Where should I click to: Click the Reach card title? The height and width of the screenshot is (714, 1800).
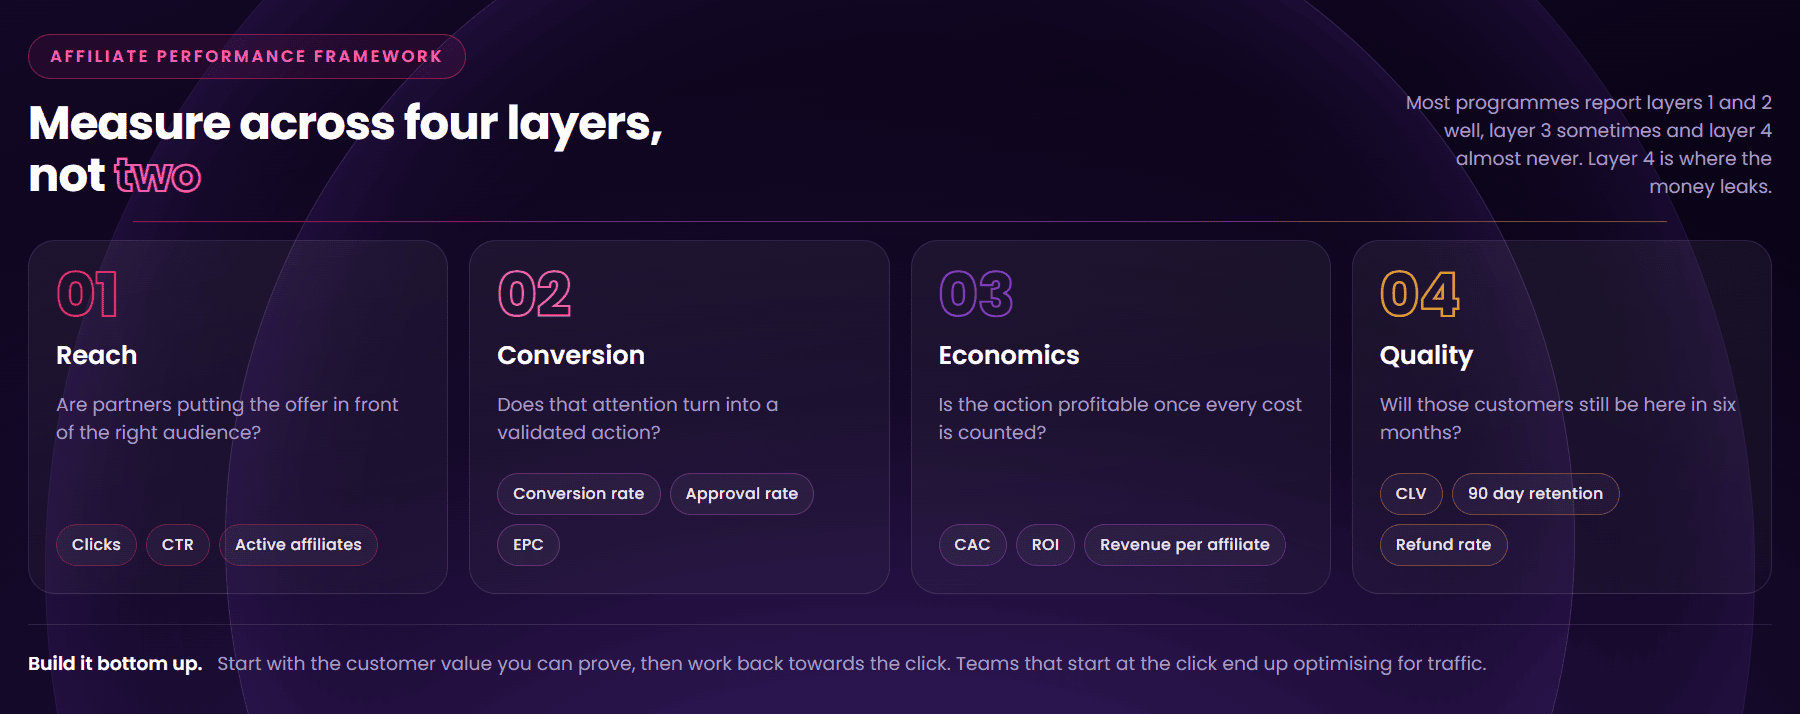click(x=97, y=355)
